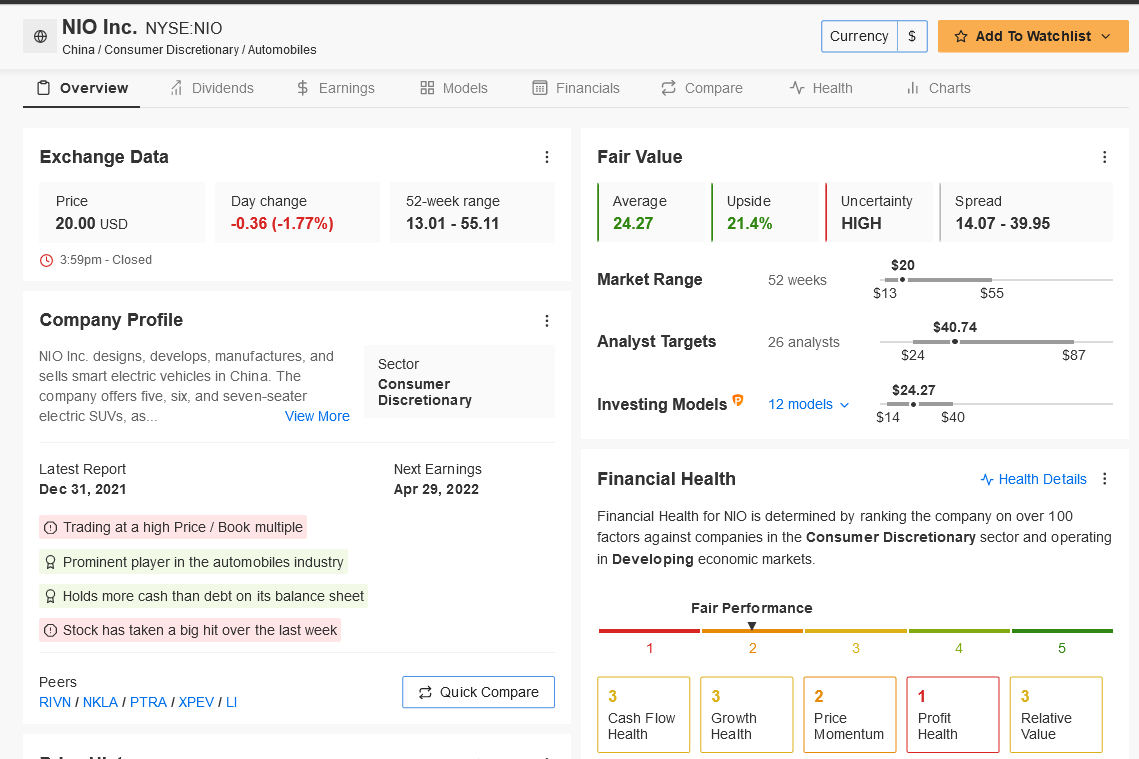Screen dimensions: 1139x759
Task: Click the Investing Models $24.27 marker
Action: point(913,404)
